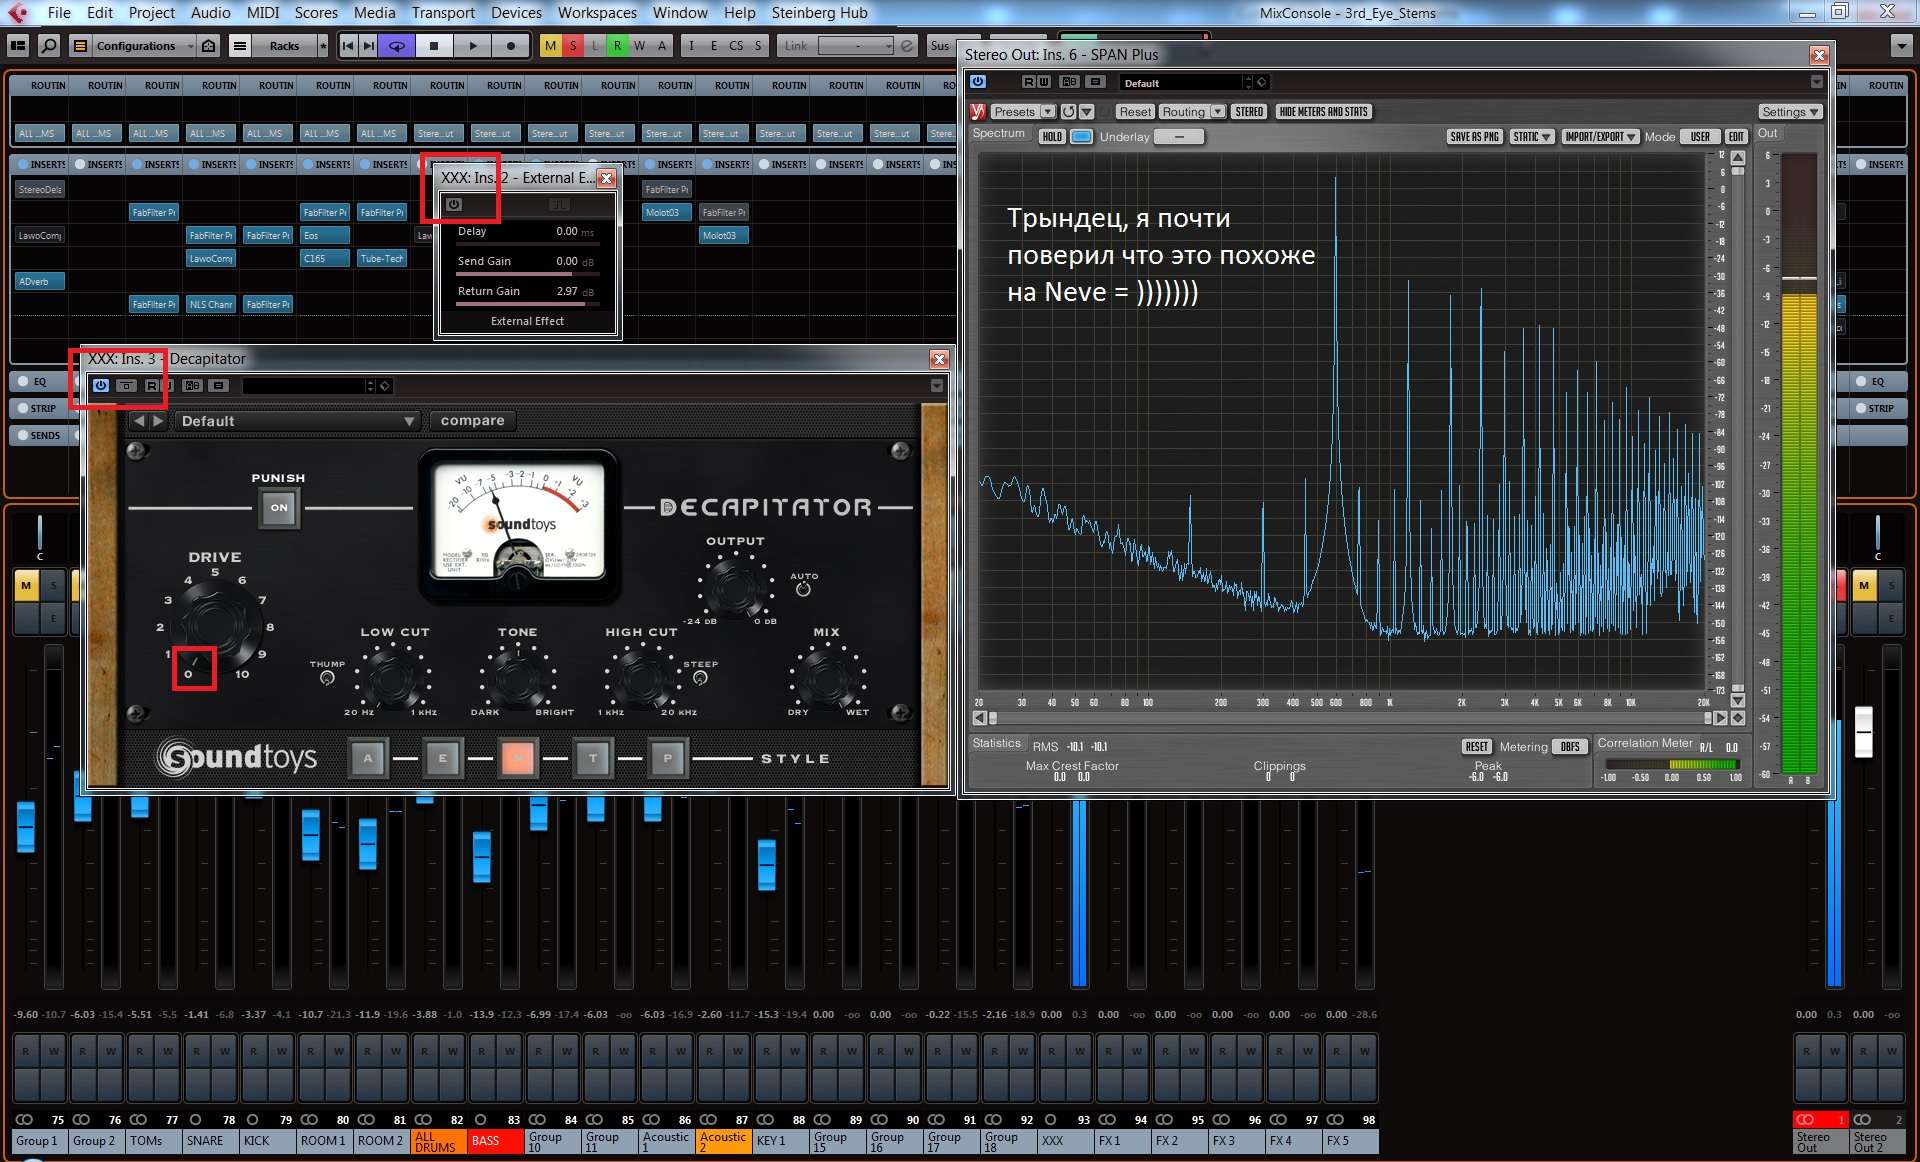This screenshot has width=1920, height=1162.
Task: Click the Decapitator MIX knob
Action: coord(826,677)
